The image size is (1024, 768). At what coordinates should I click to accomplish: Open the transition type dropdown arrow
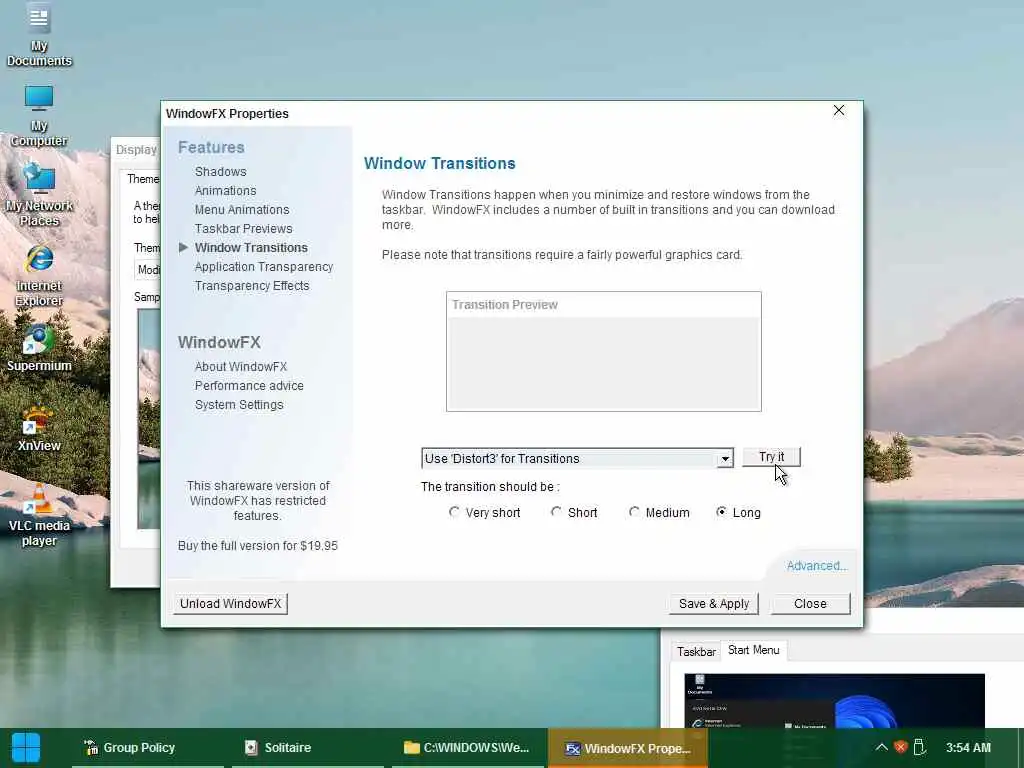point(725,459)
